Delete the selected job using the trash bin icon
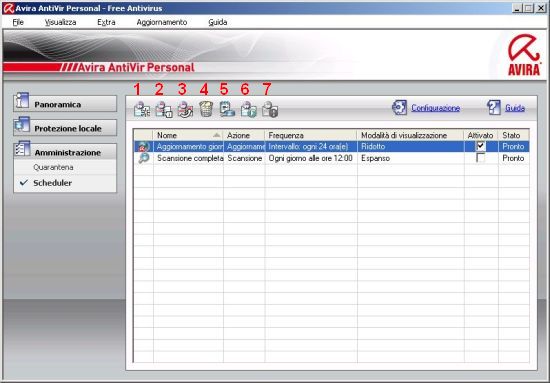 click(x=206, y=109)
